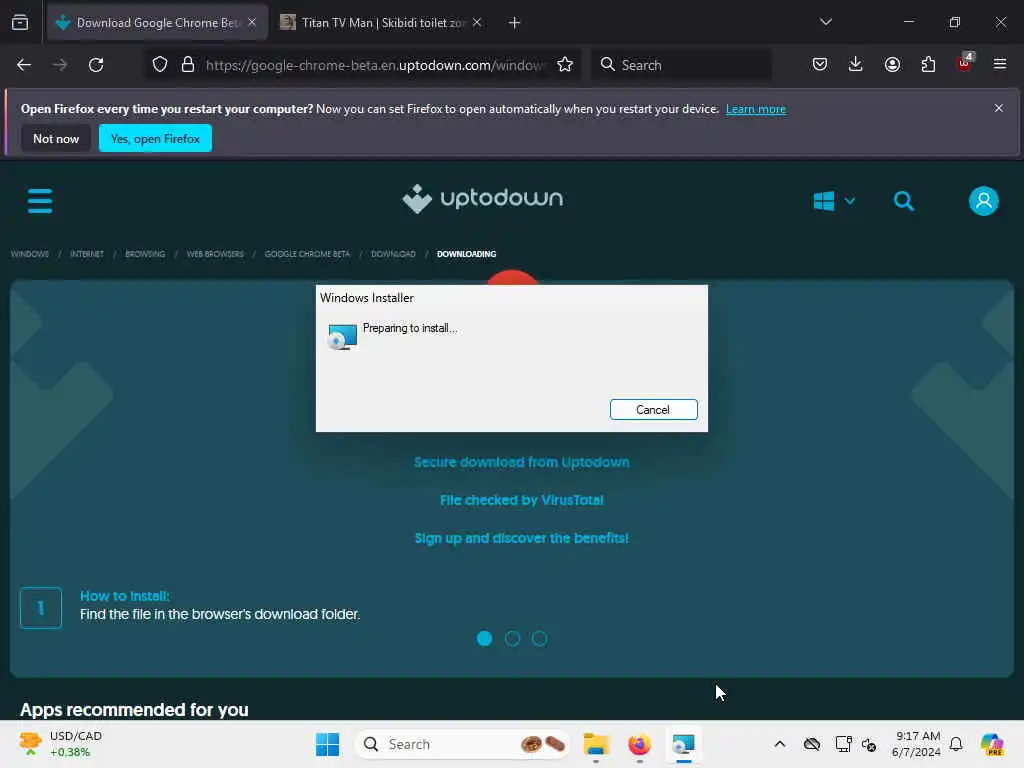Open the USD/CAD taskbar widget
This screenshot has width=1024, height=768.
(61, 744)
